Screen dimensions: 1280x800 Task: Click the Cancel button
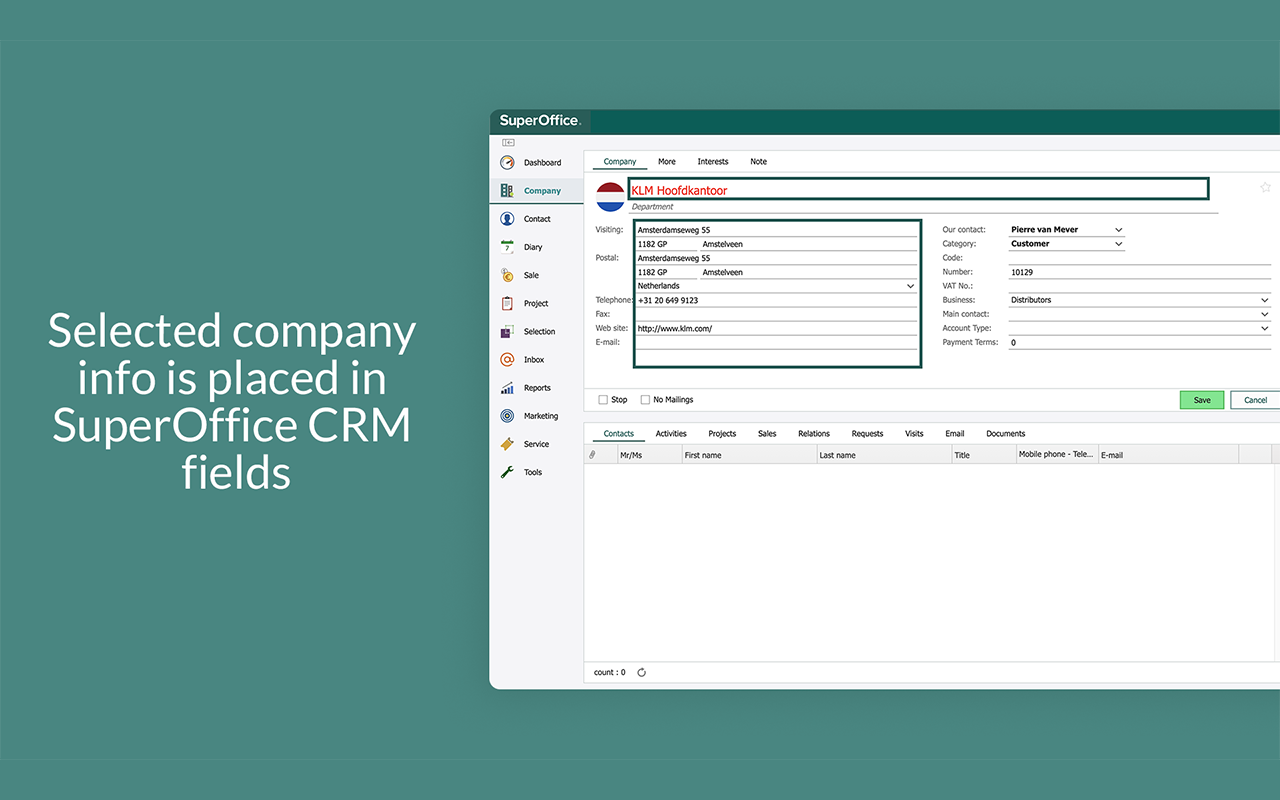[1255, 400]
